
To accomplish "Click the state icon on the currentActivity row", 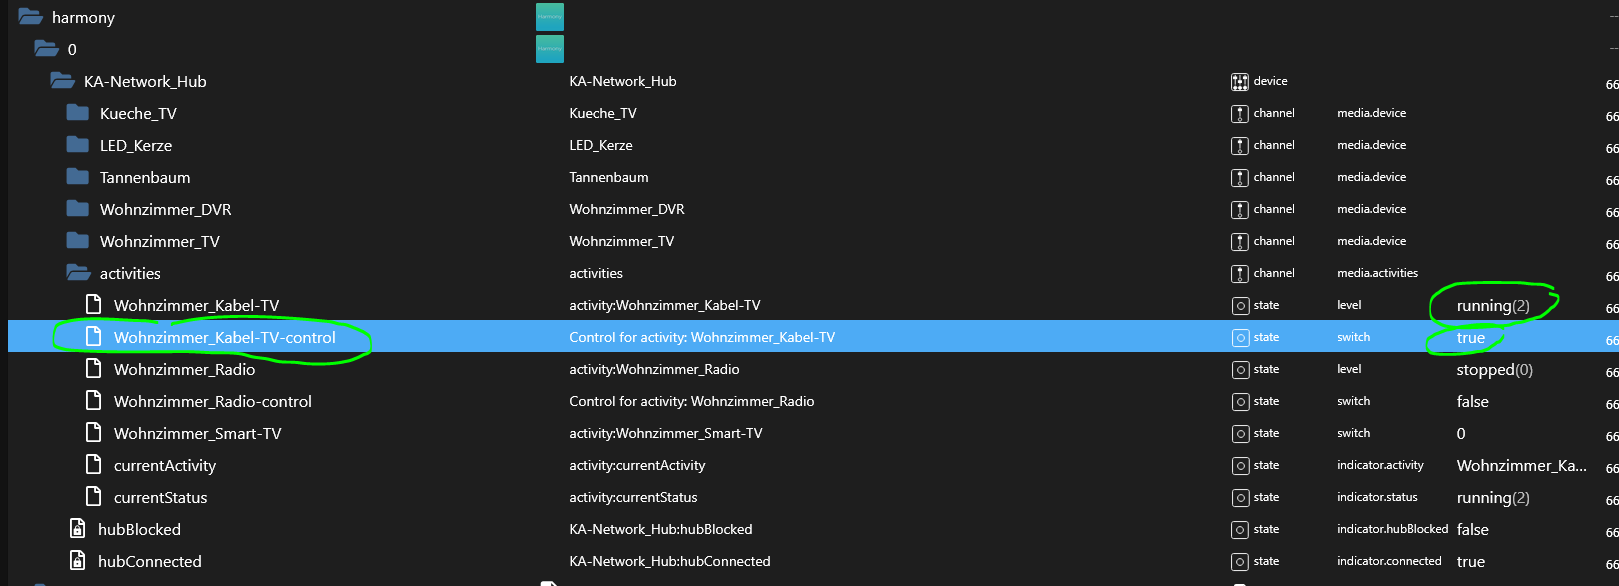I will 1240,465.
